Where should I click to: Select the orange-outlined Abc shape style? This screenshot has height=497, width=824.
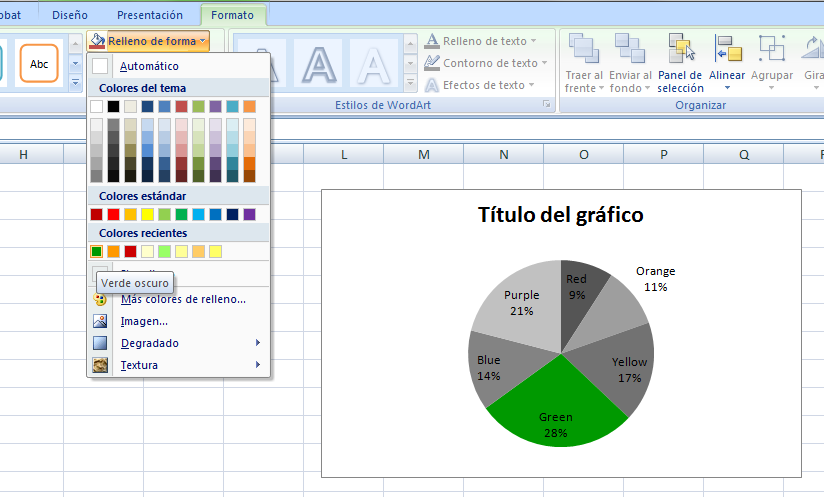point(39,64)
